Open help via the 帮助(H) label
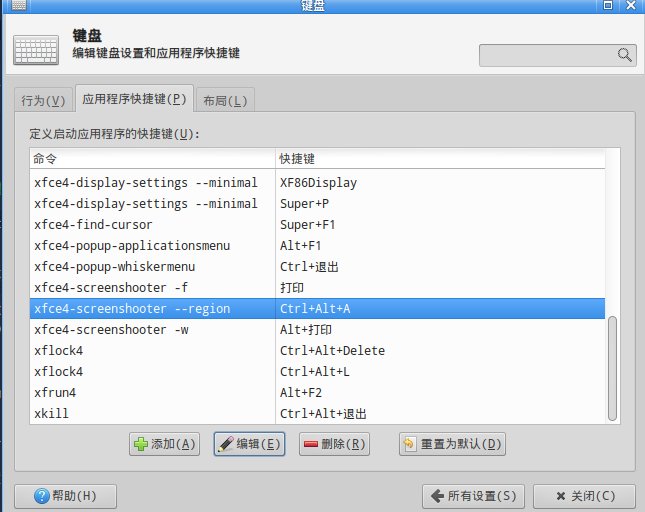This screenshot has height=512, width=645. [74, 496]
